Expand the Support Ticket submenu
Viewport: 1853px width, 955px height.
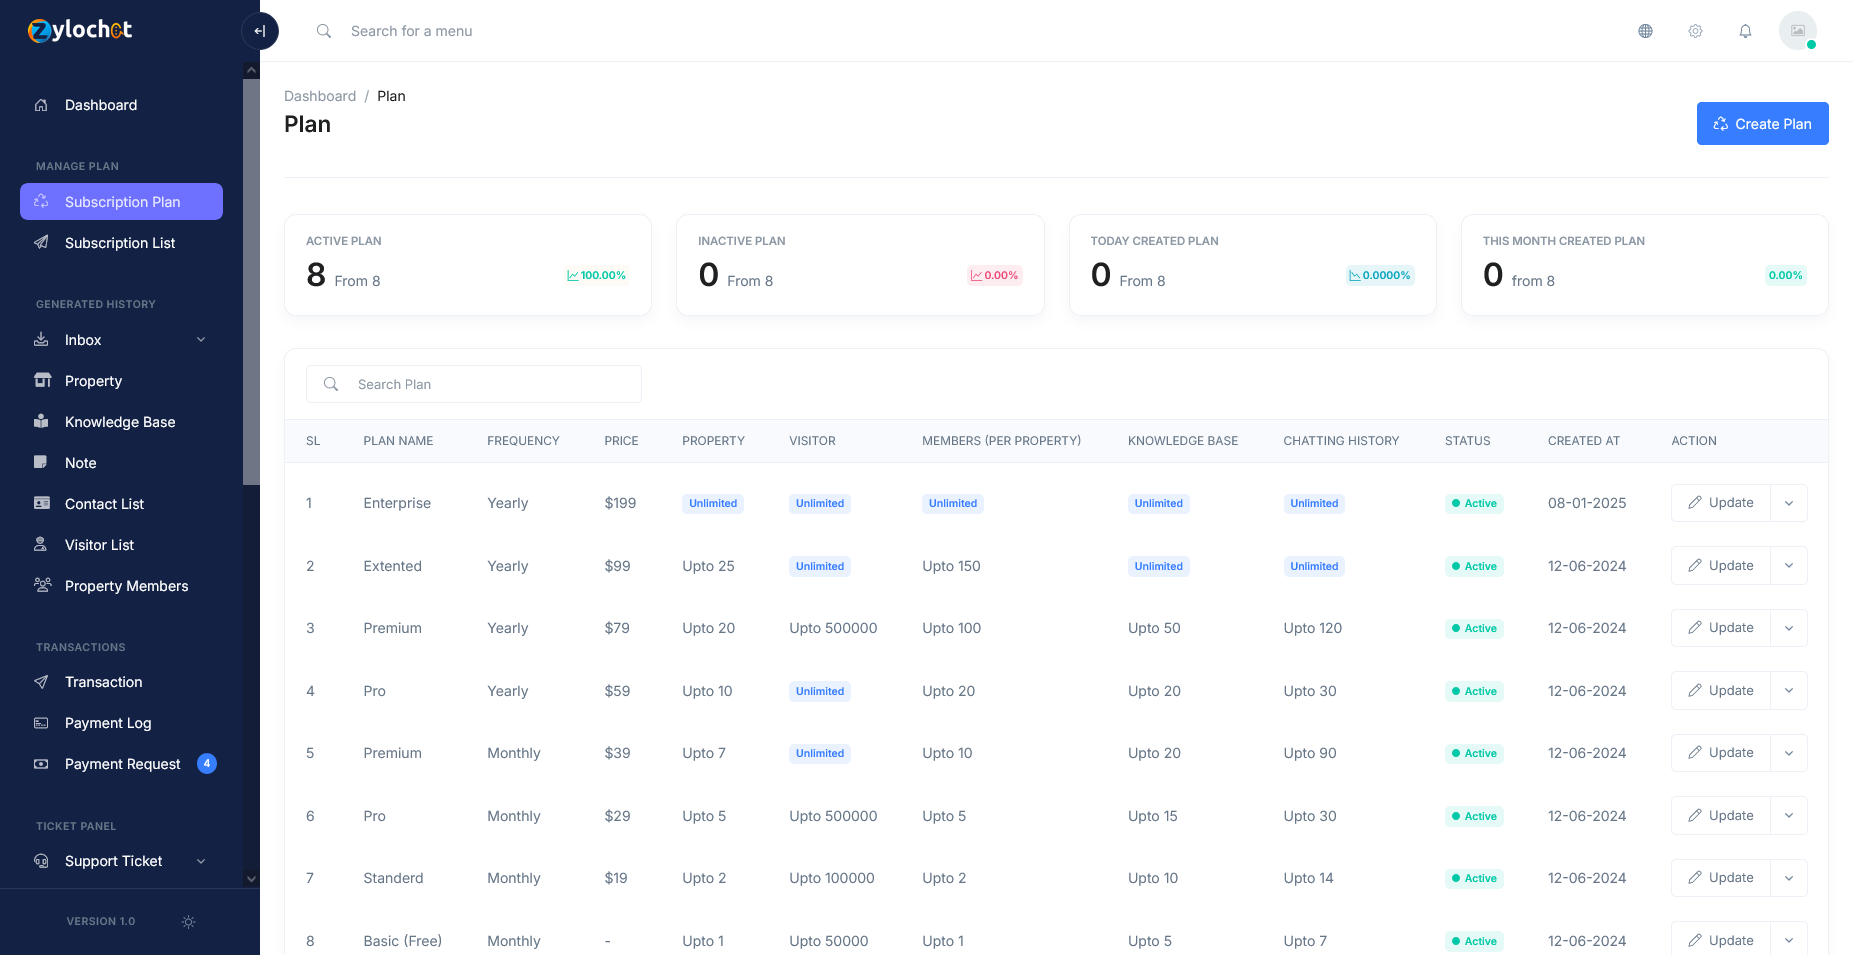(121, 861)
